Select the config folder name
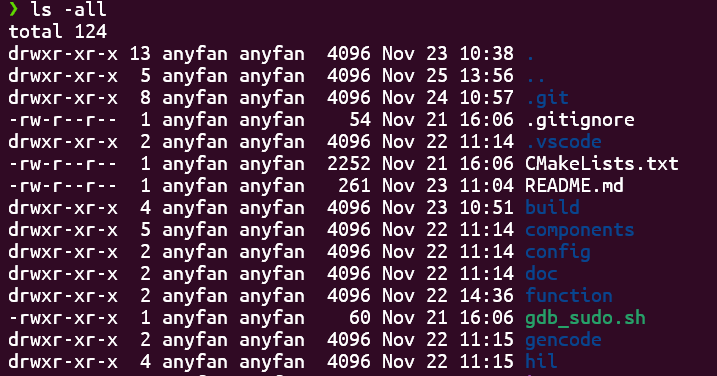 point(558,252)
